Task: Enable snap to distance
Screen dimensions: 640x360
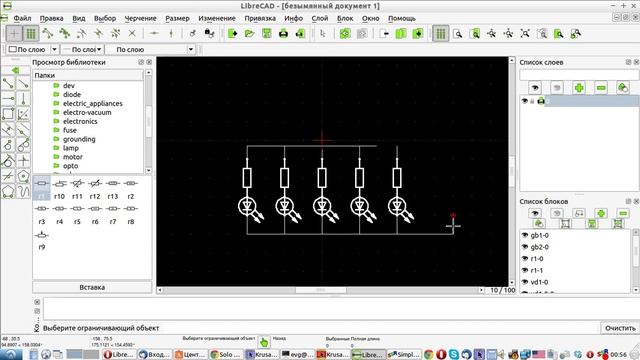Action: click(116, 33)
